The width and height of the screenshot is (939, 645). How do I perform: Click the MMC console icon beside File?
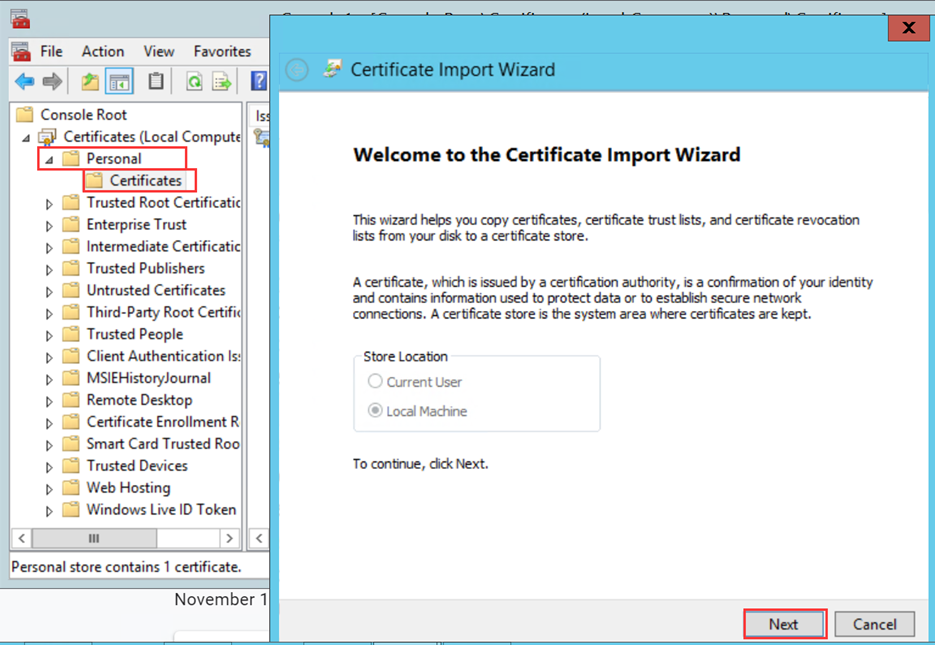(x=21, y=52)
